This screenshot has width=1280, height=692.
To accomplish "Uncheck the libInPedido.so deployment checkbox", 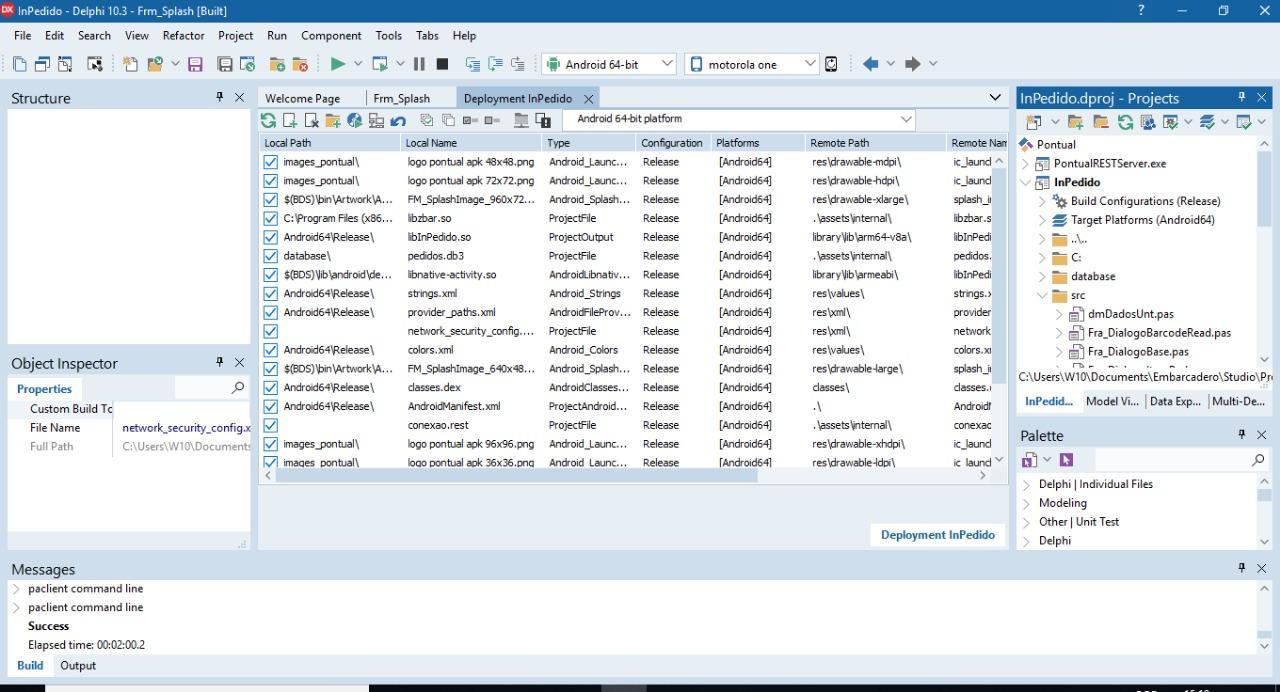I will (x=270, y=237).
